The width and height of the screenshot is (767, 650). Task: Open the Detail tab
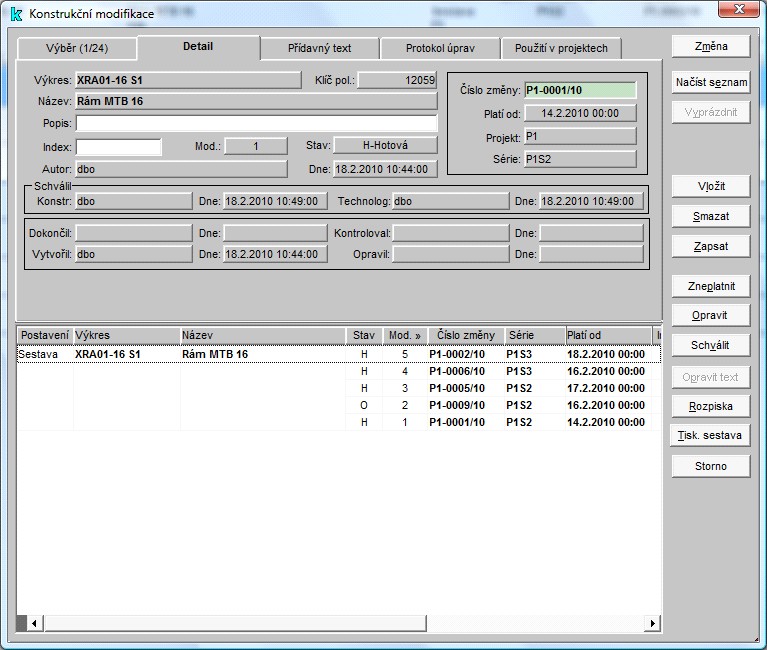[x=198, y=47]
